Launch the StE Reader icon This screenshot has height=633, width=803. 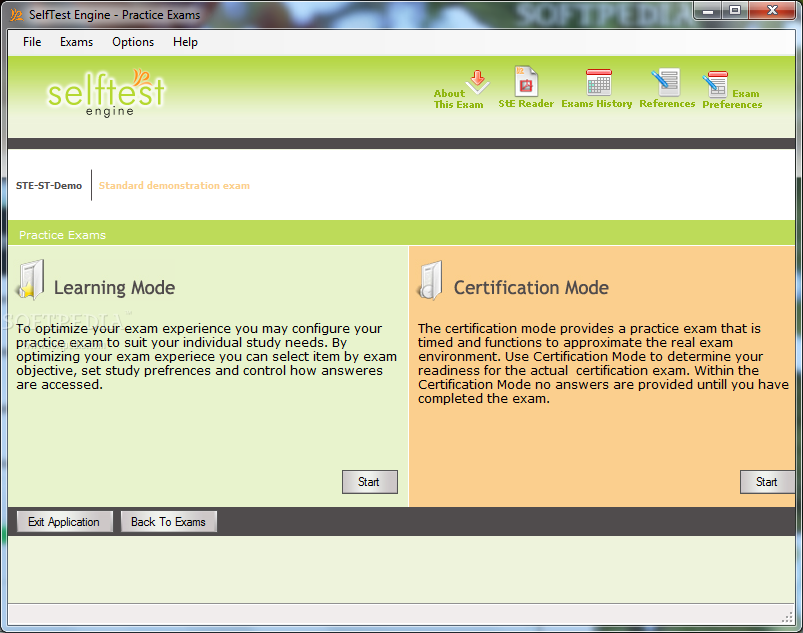coord(526,81)
